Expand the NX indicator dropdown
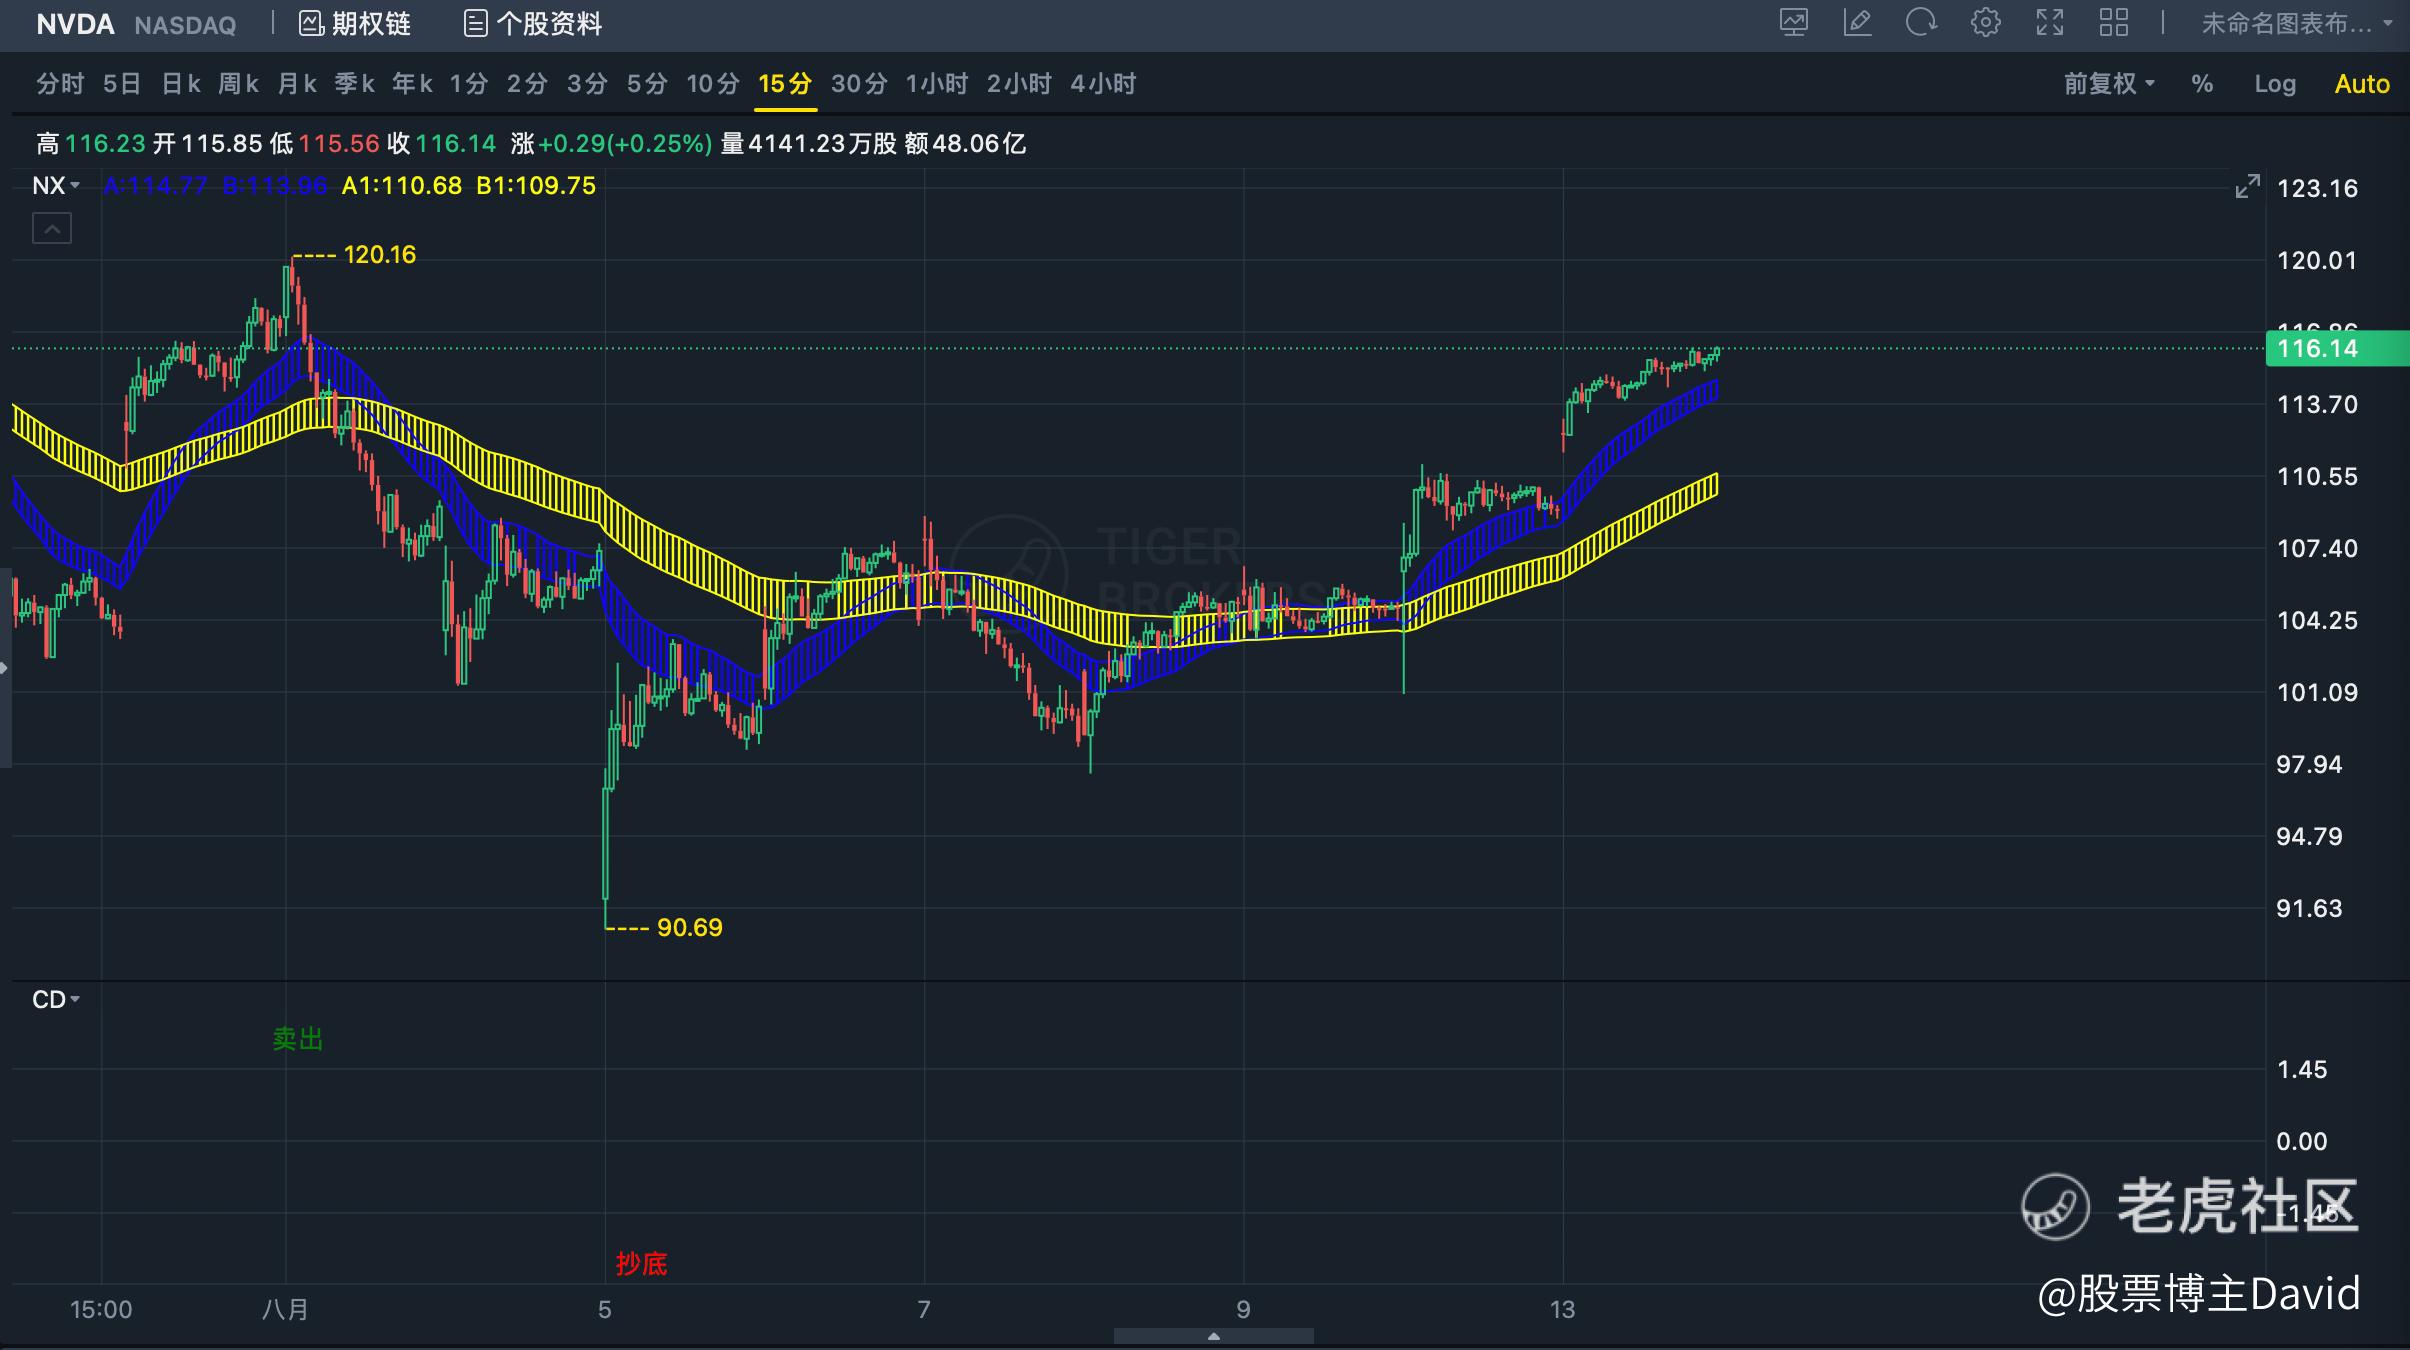 (x=56, y=186)
